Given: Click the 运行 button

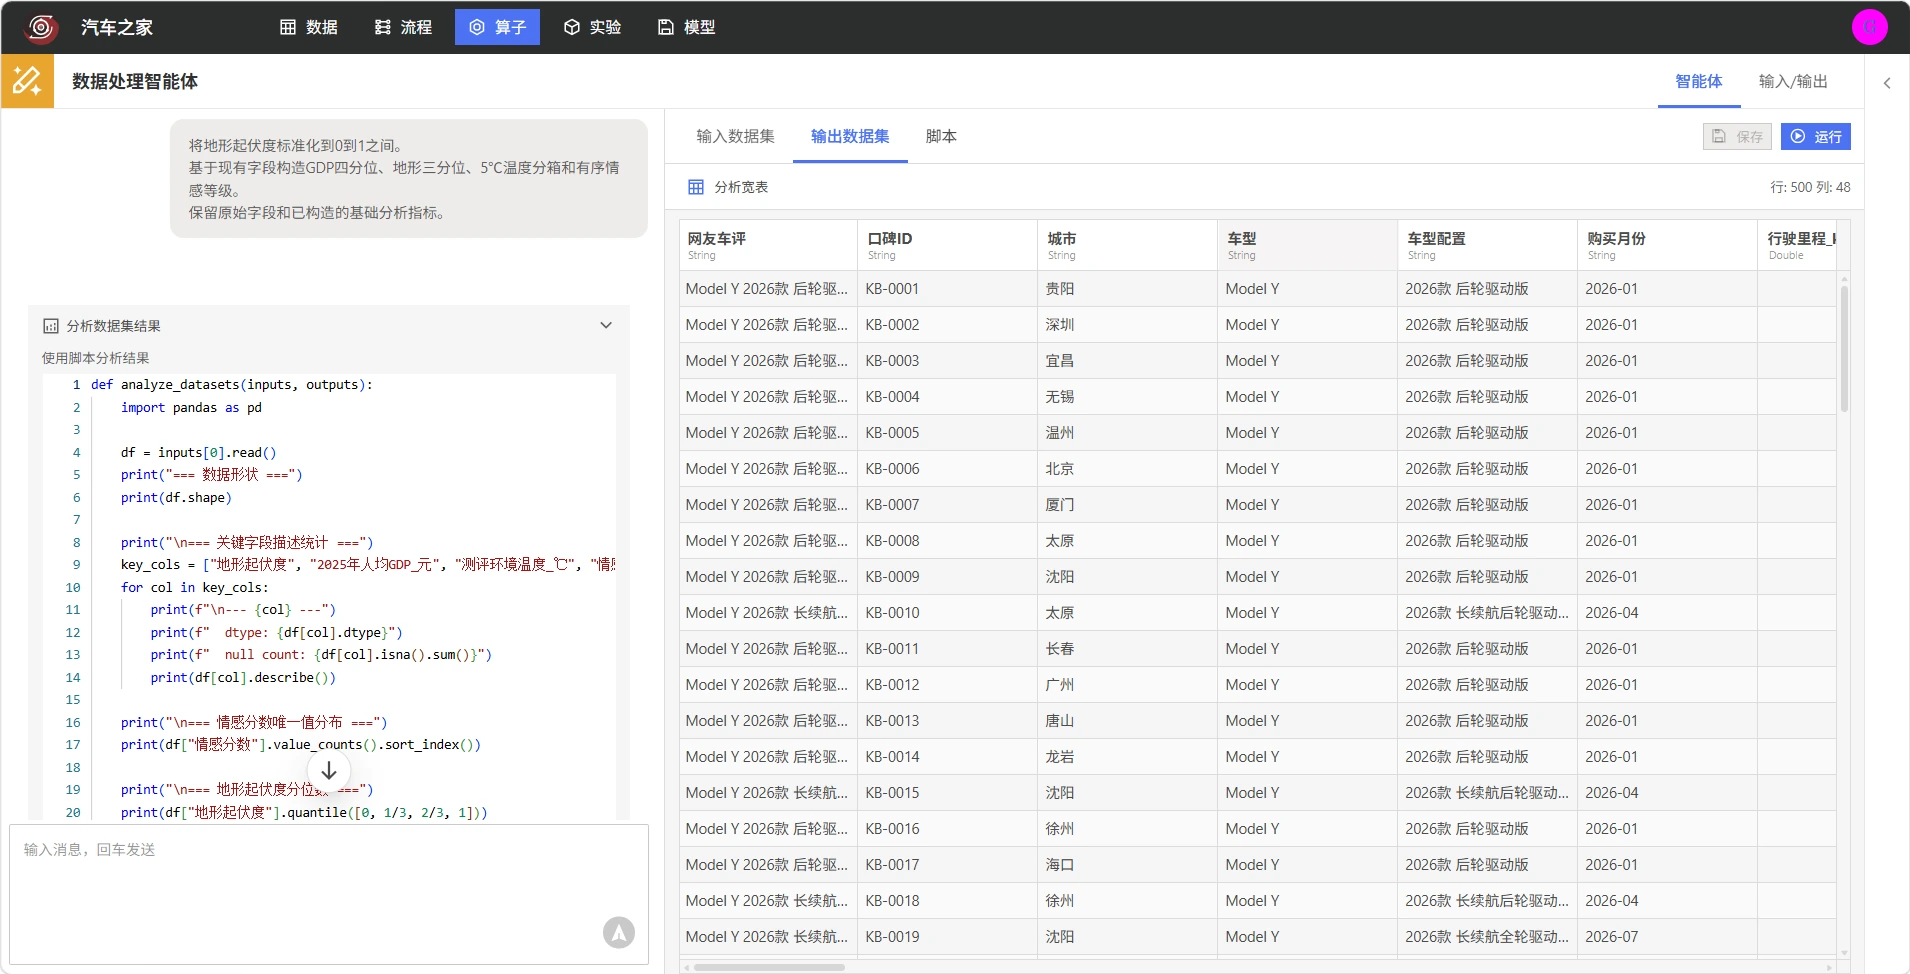Looking at the screenshot, I should (1816, 137).
